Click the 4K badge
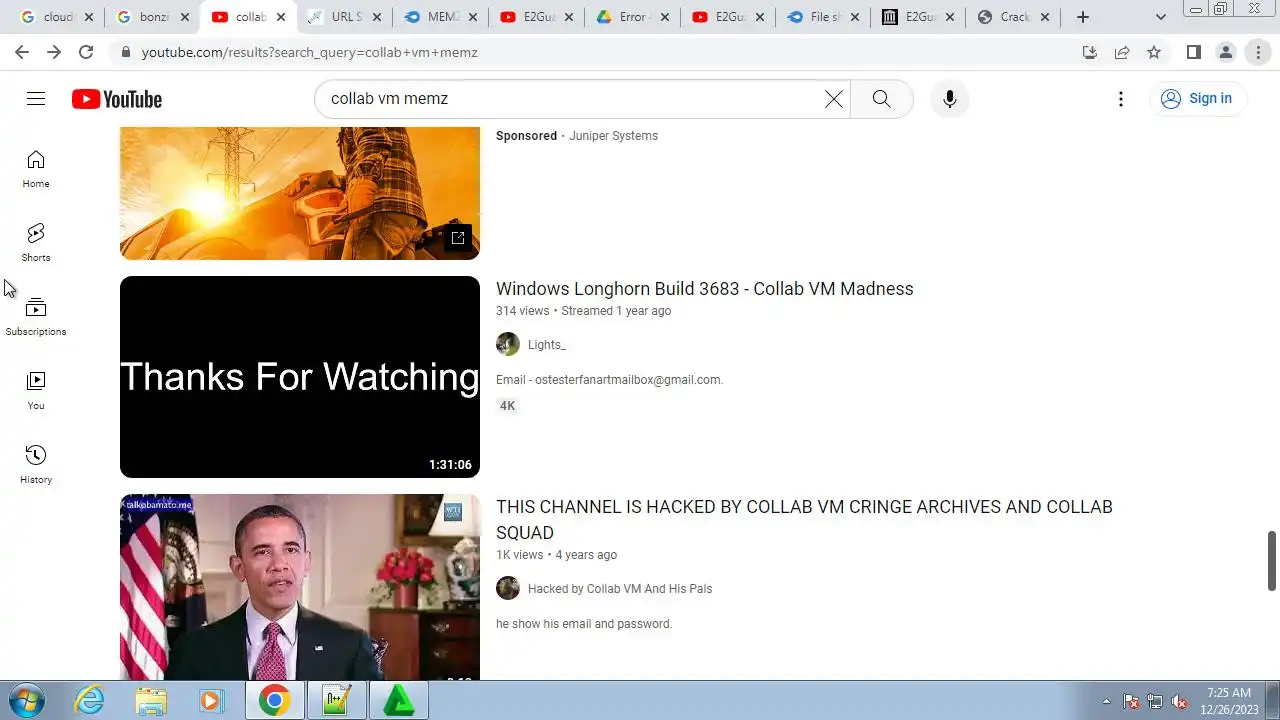Screen dimensions: 1280x720 pyautogui.click(x=507, y=406)
